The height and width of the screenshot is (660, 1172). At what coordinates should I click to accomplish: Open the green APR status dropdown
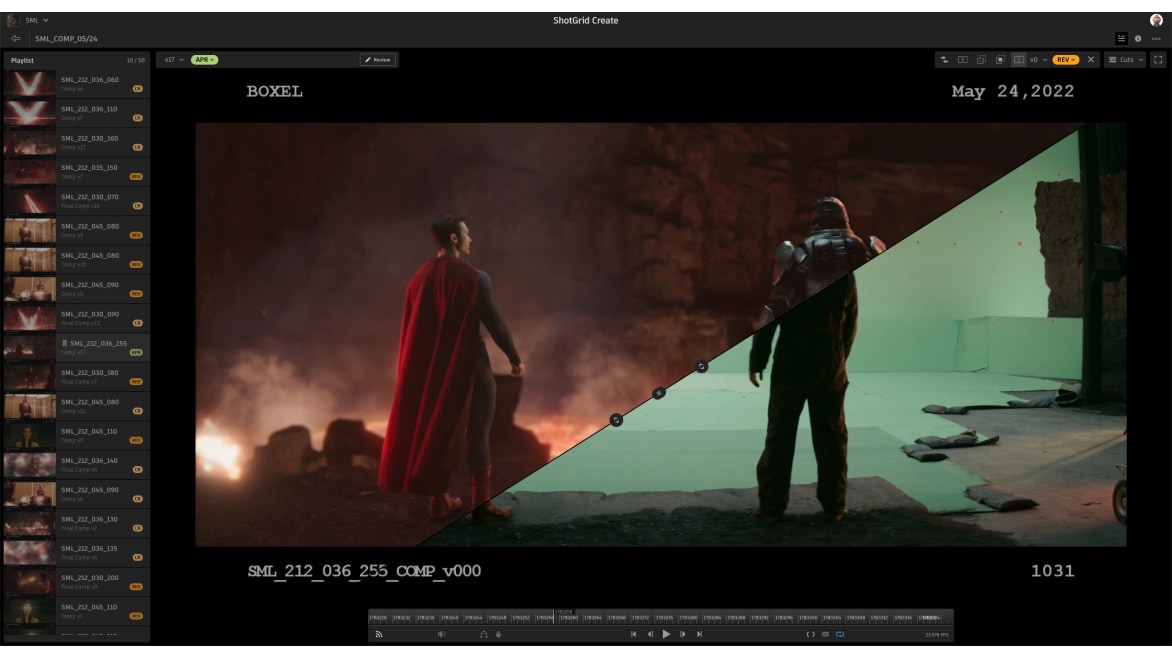click(204, 60)
